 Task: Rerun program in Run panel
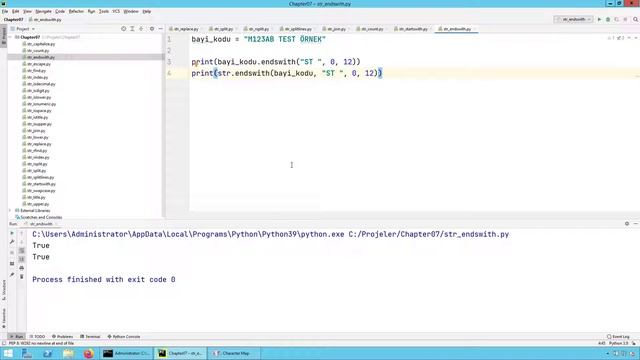[x=12, y=233]
